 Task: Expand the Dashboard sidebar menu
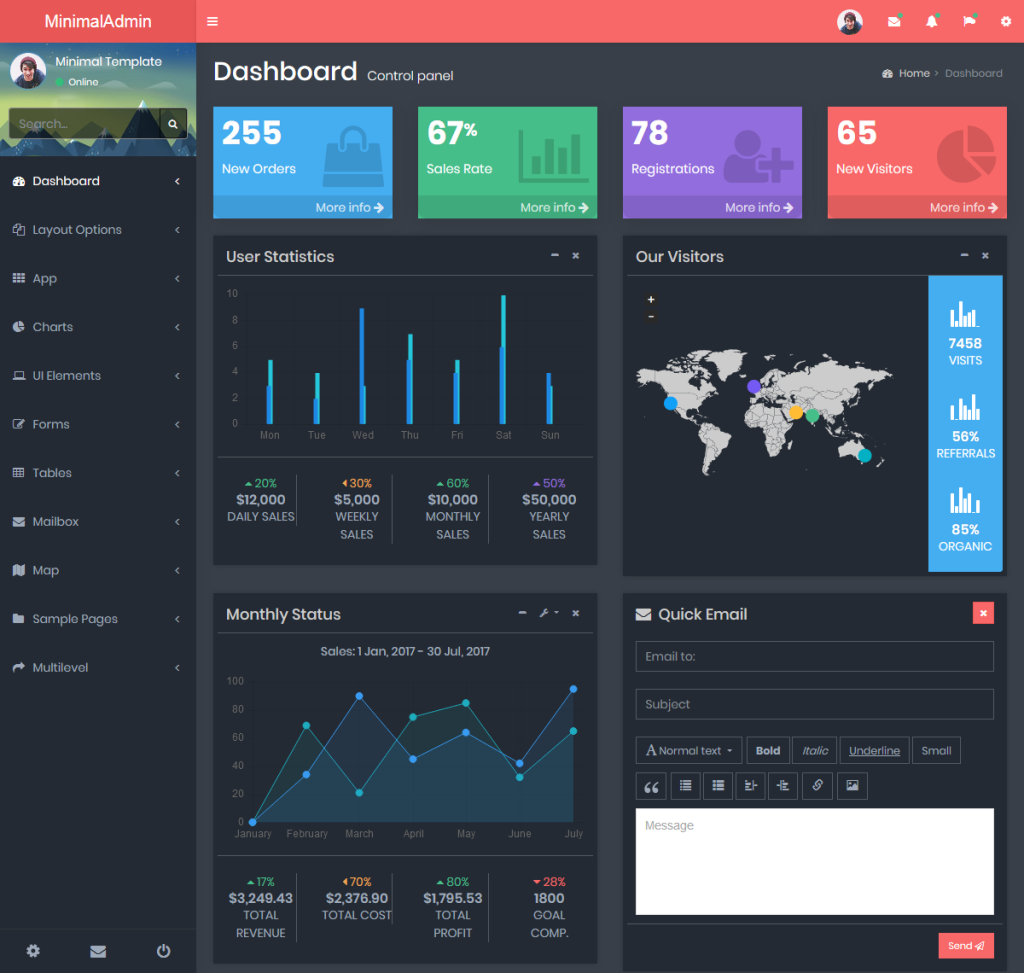coord(98,181)
